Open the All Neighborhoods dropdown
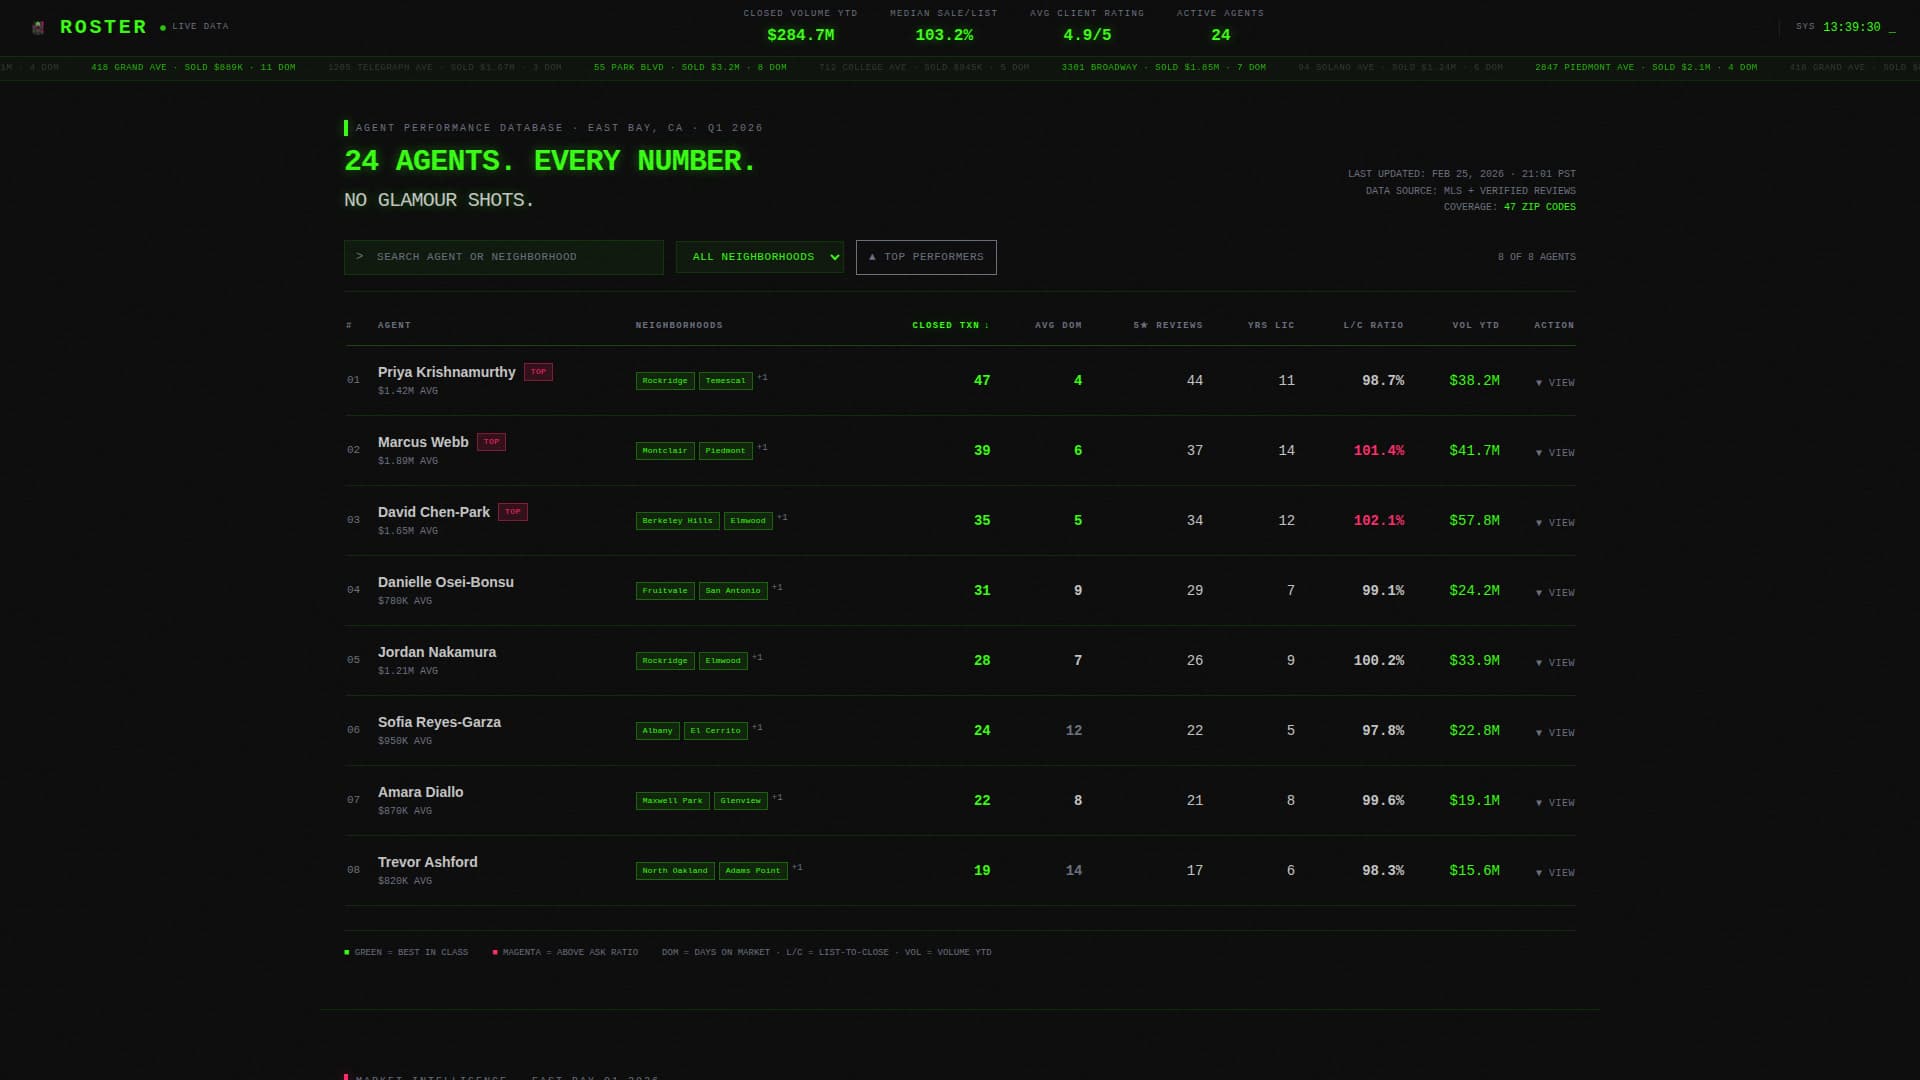 [760, 257]
